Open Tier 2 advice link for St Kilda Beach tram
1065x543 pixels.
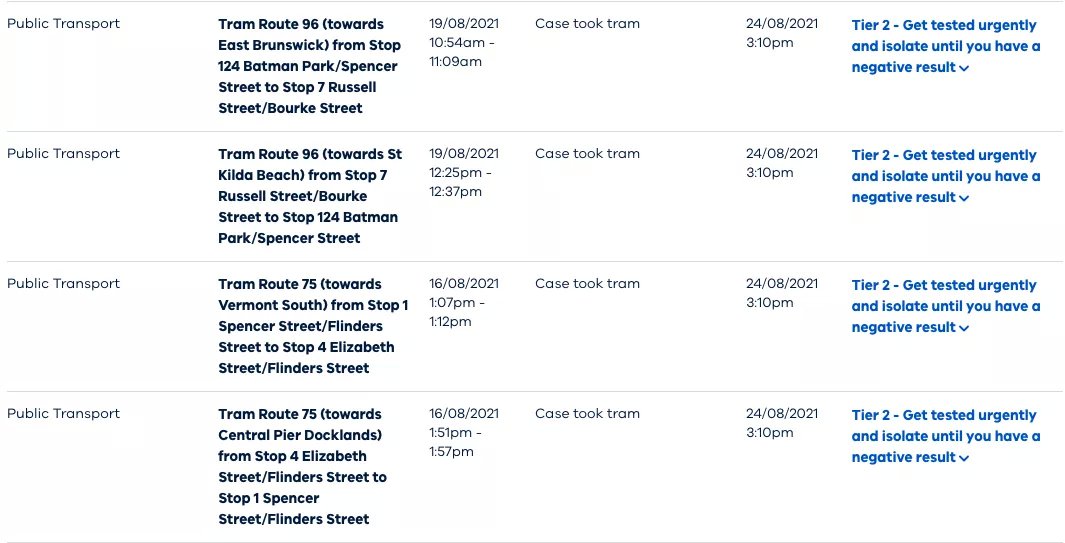click(x=945, y=176)
